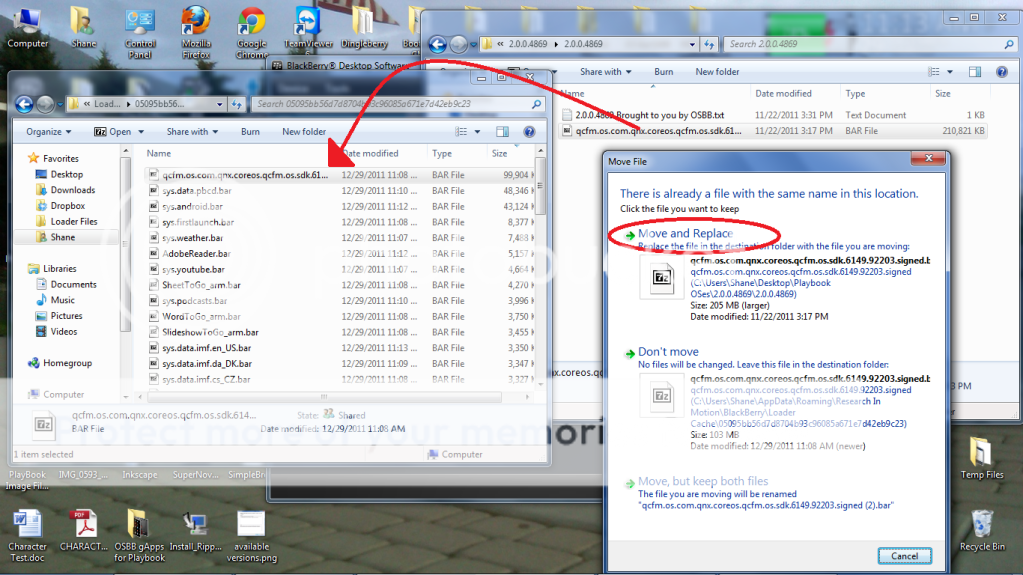The height and width of the screenshot is (575, 1023).
Task: Go back in the Loader Cache window
Action: (24, 104)
